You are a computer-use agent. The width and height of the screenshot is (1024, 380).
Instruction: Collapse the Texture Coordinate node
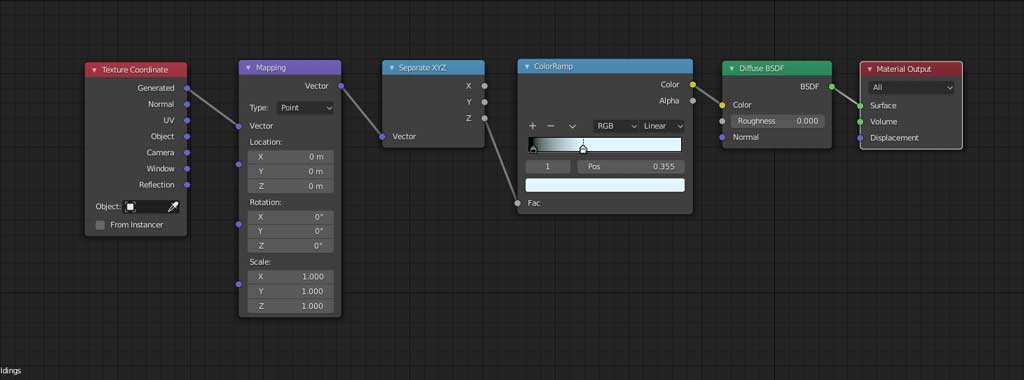pyautogui.click(x=95, y=70)
